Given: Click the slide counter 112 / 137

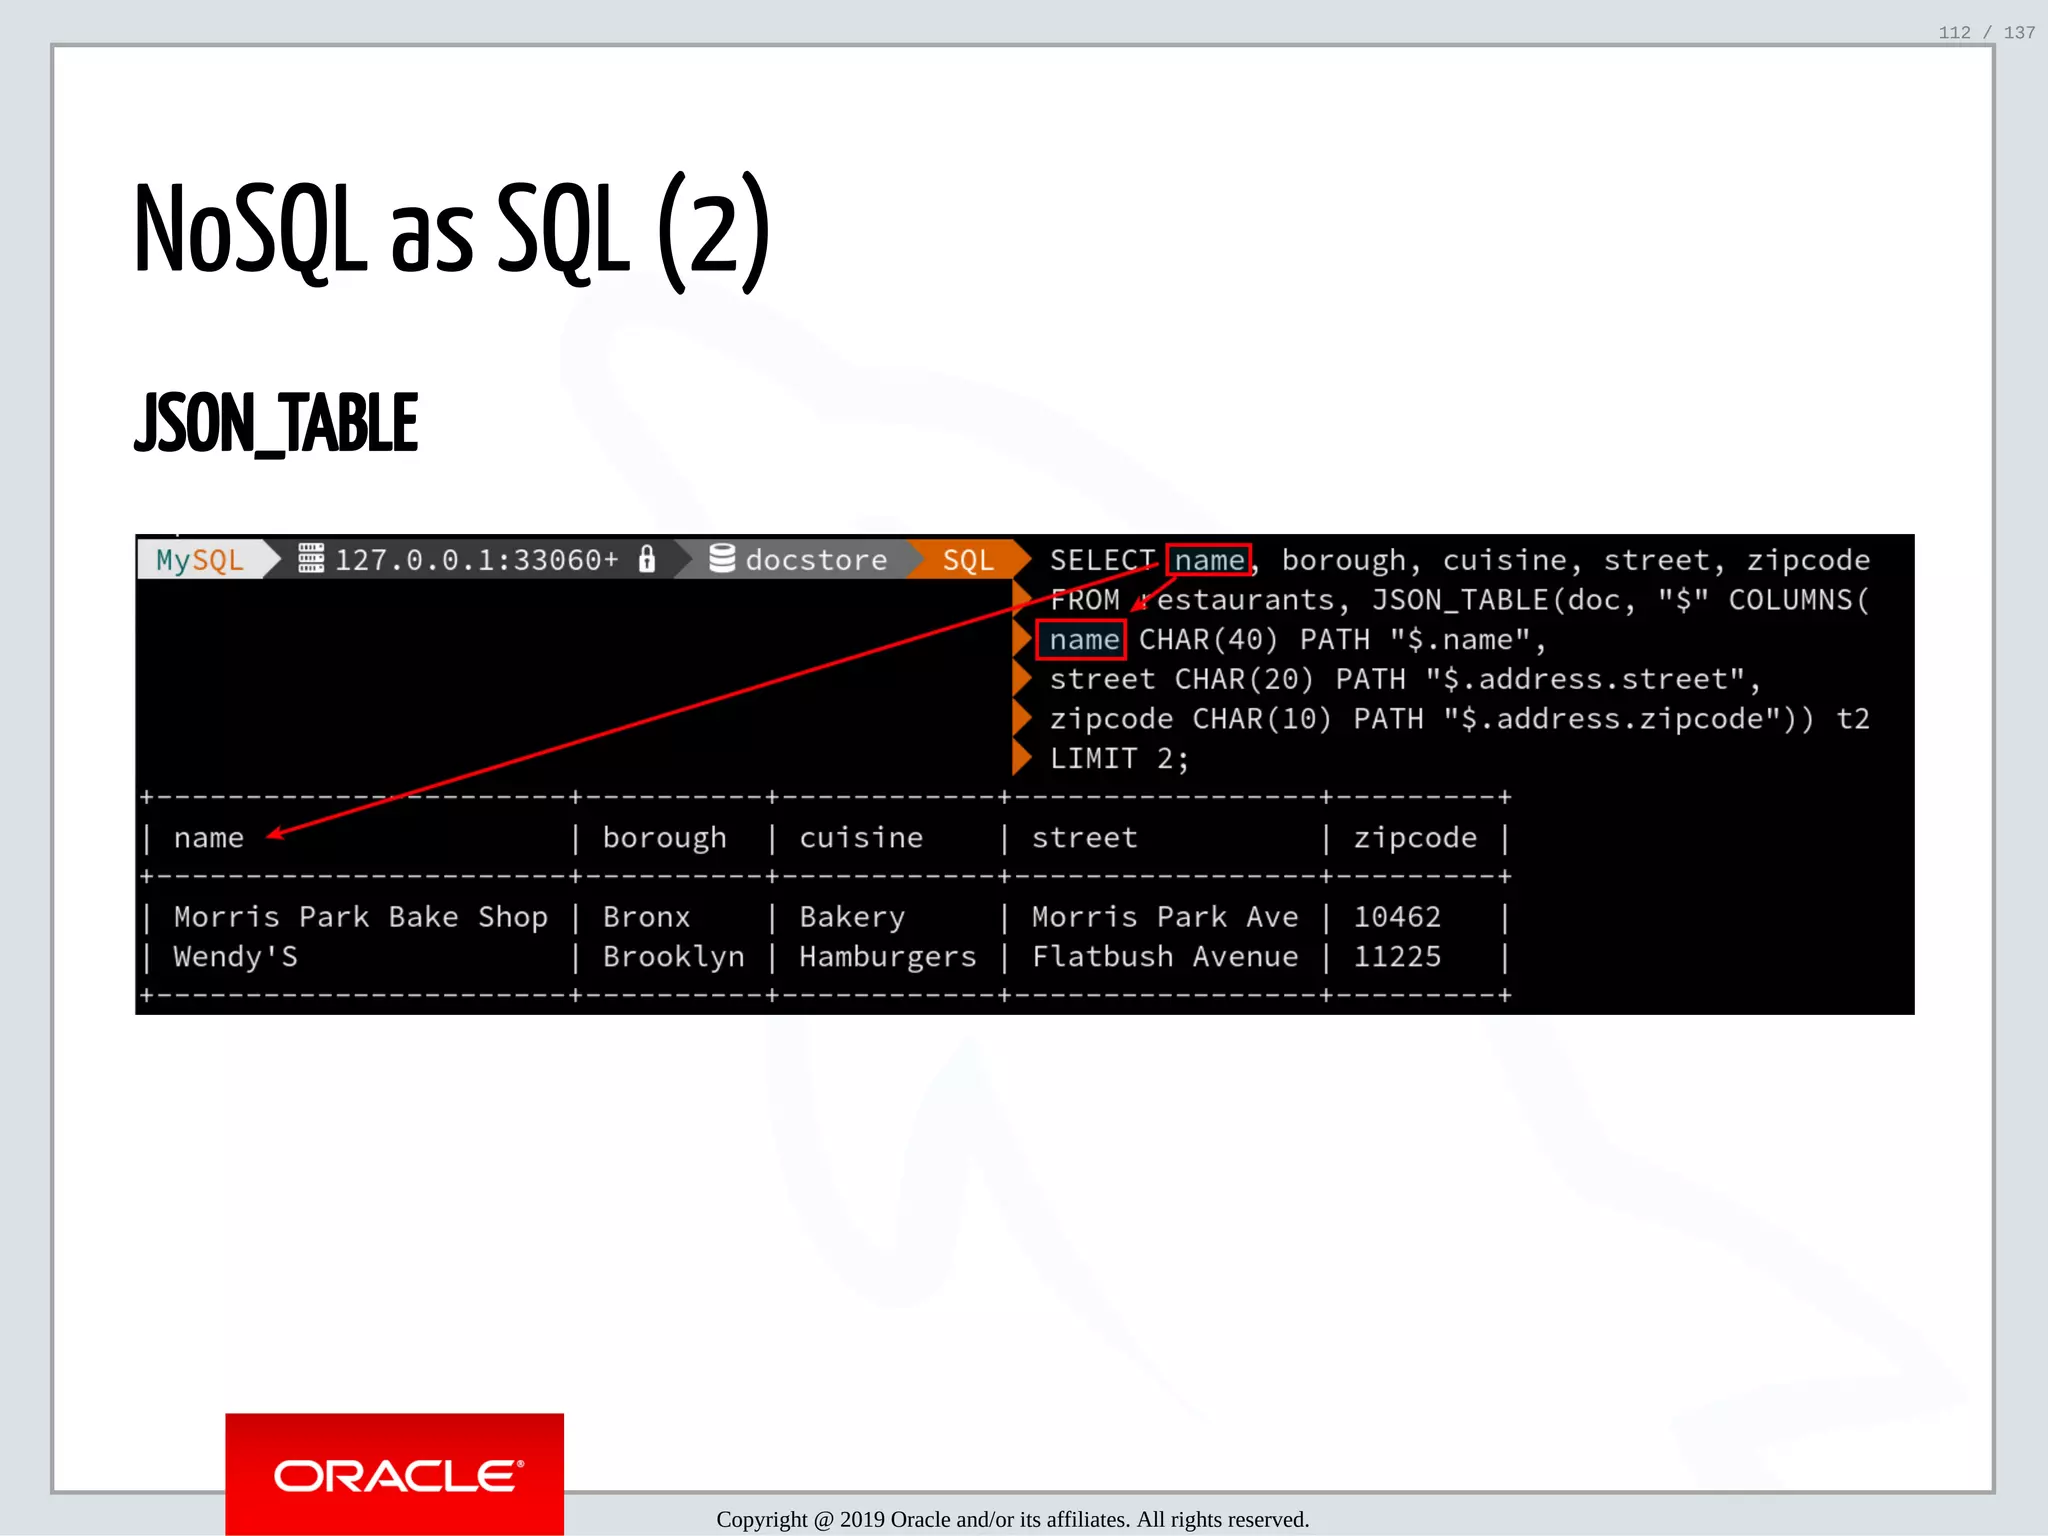Looking at the screenshot, I should [1986, 32].
